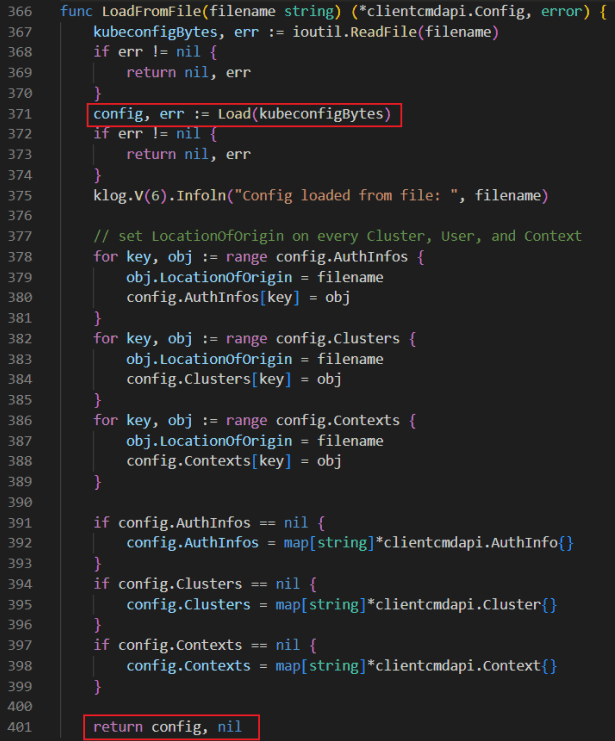The height and width of the screenshot is (741, 615).
Task: Click 'return nil, err' on line 373
Action: (x=188, y=154)
